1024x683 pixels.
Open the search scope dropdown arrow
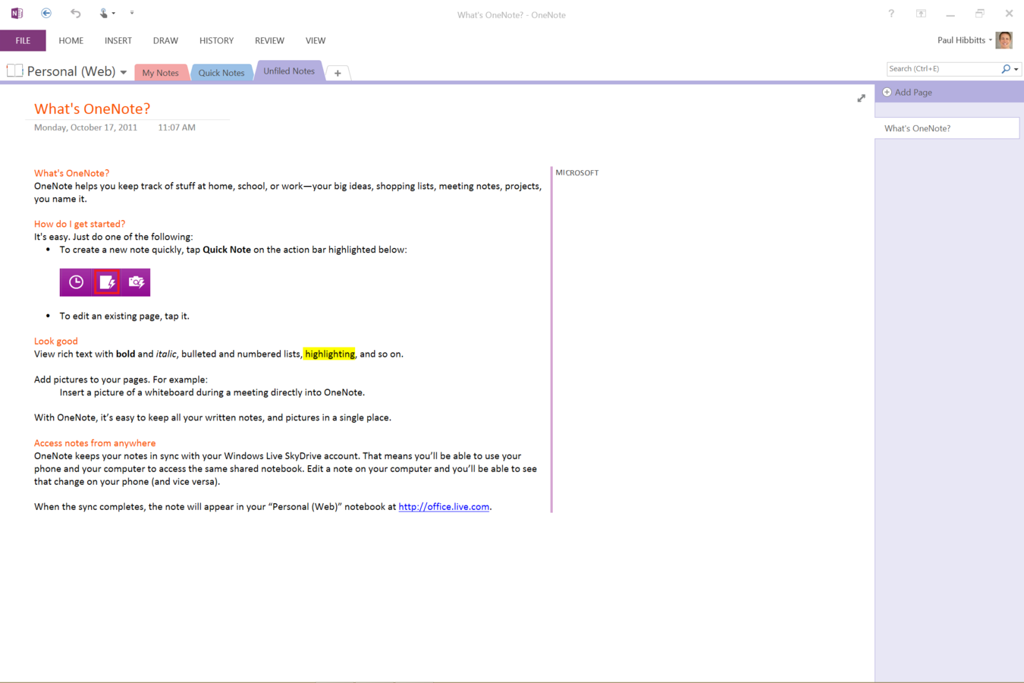click(x=1016, y=69)
